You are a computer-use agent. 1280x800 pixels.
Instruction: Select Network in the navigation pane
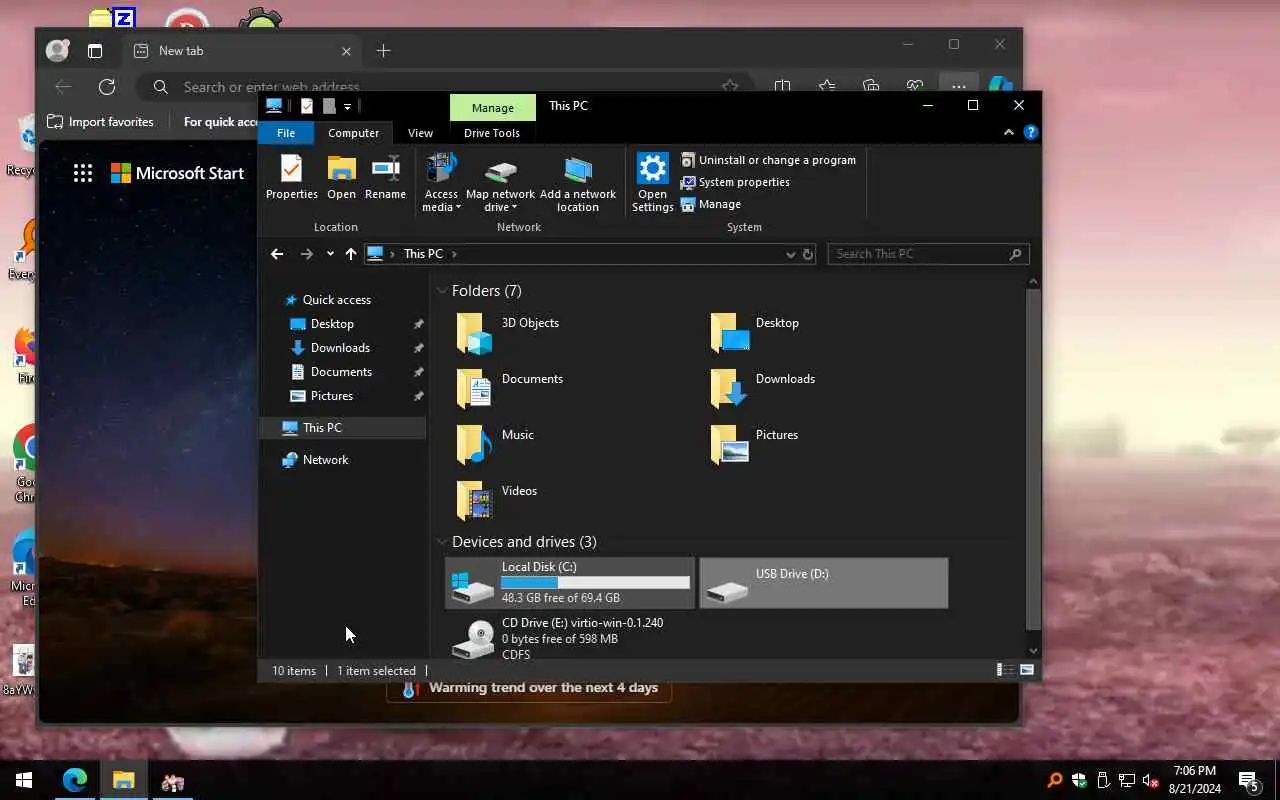pyautogui.click(x=325, y=460)
